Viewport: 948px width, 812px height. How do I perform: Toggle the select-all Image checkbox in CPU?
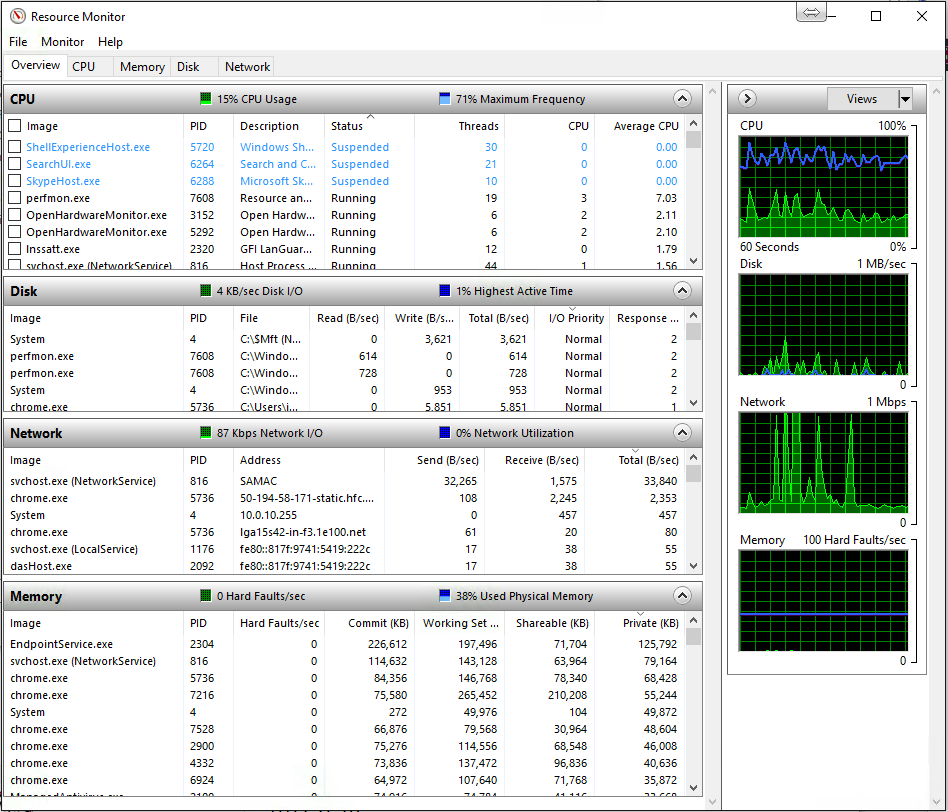pos(15,126)
